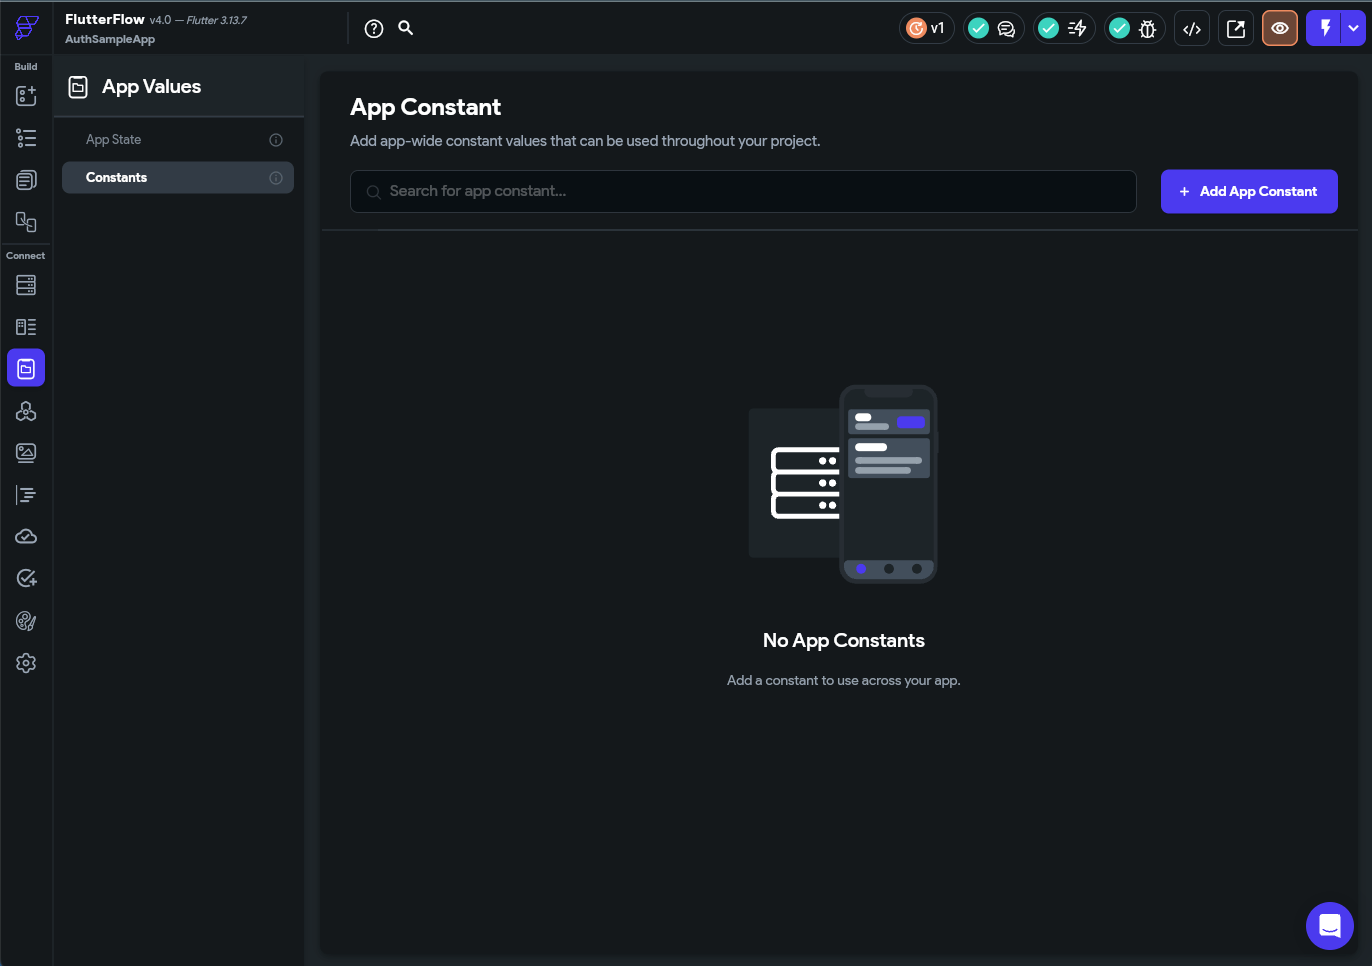
Task: Open the Tests icon with checkmark plus
Action: coord(26,579)
